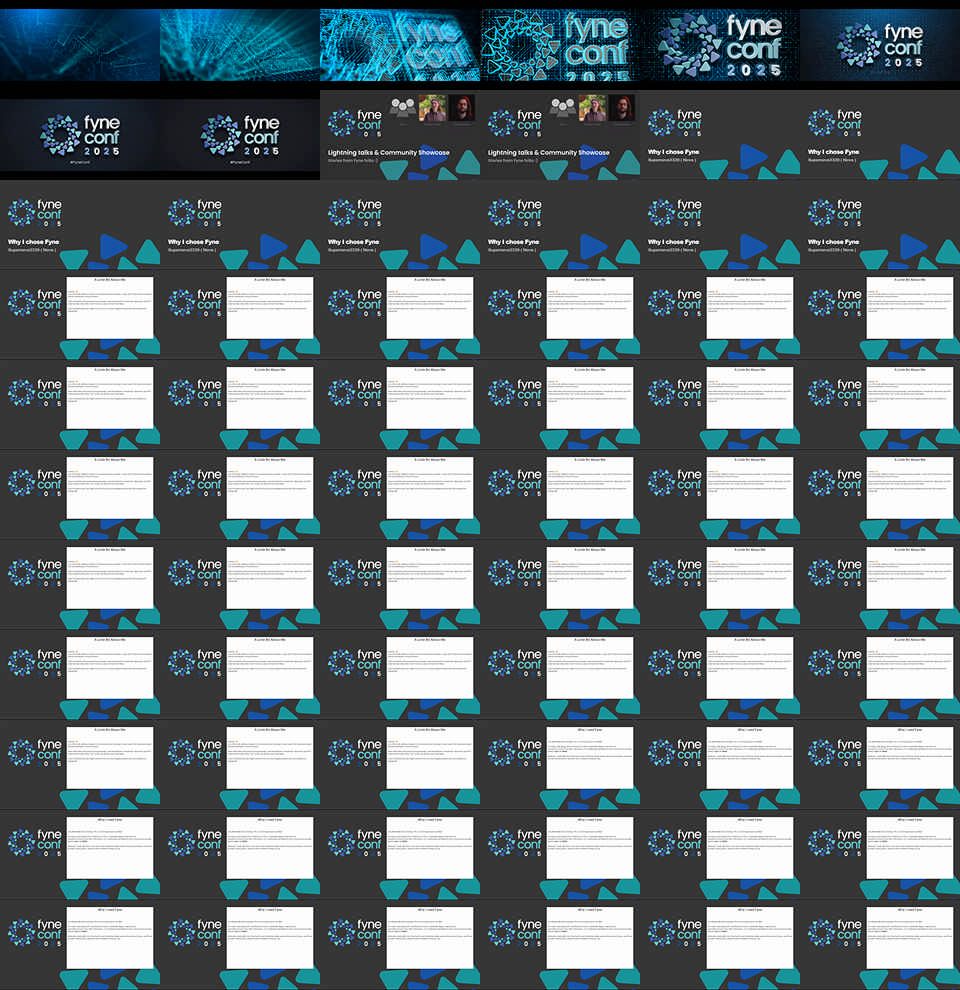Click the grey silhouette avatar in first Lightning talks frame
This screenshot has width=960, height=990.
click(403, 109)
